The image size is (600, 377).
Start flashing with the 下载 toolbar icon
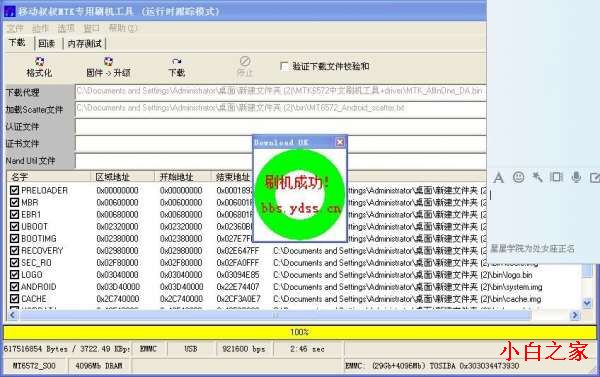(x=177, y=67)
